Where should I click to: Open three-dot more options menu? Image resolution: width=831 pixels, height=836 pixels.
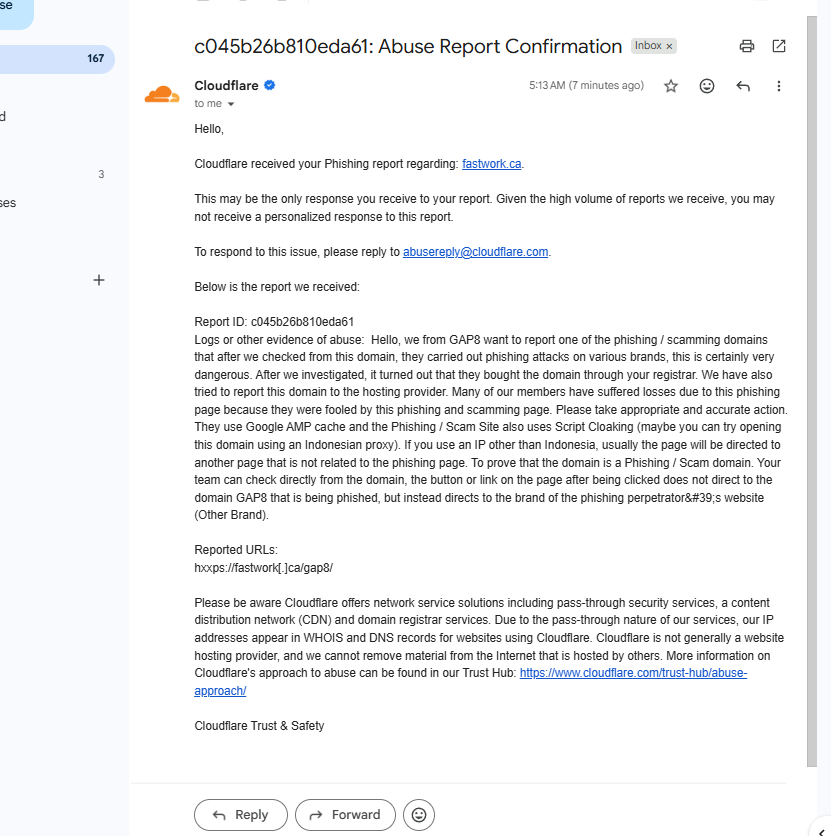coord(779,86)
